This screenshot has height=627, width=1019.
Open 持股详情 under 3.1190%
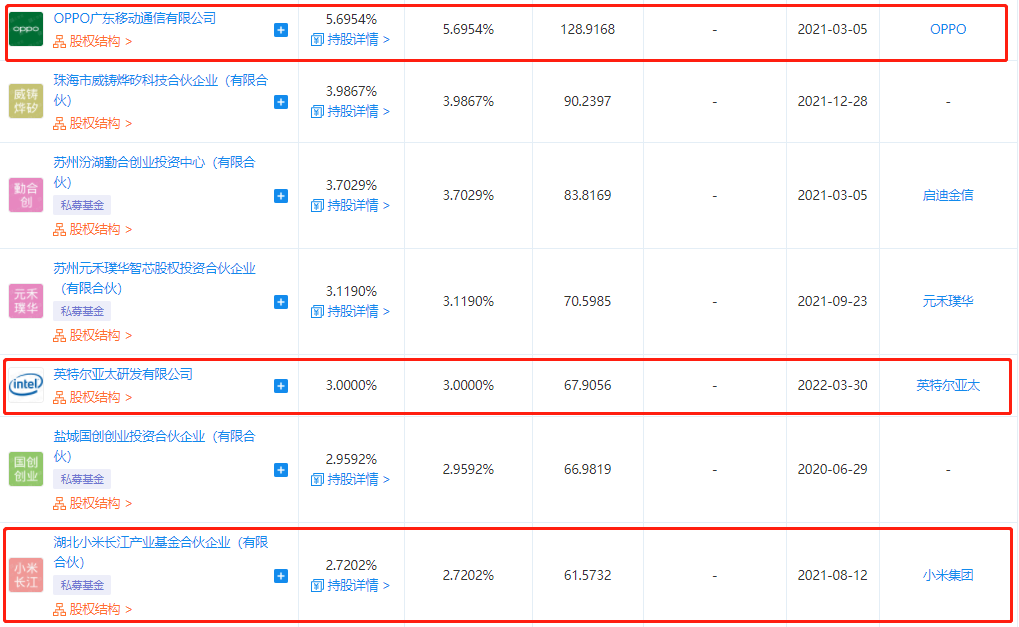[351, 312]
